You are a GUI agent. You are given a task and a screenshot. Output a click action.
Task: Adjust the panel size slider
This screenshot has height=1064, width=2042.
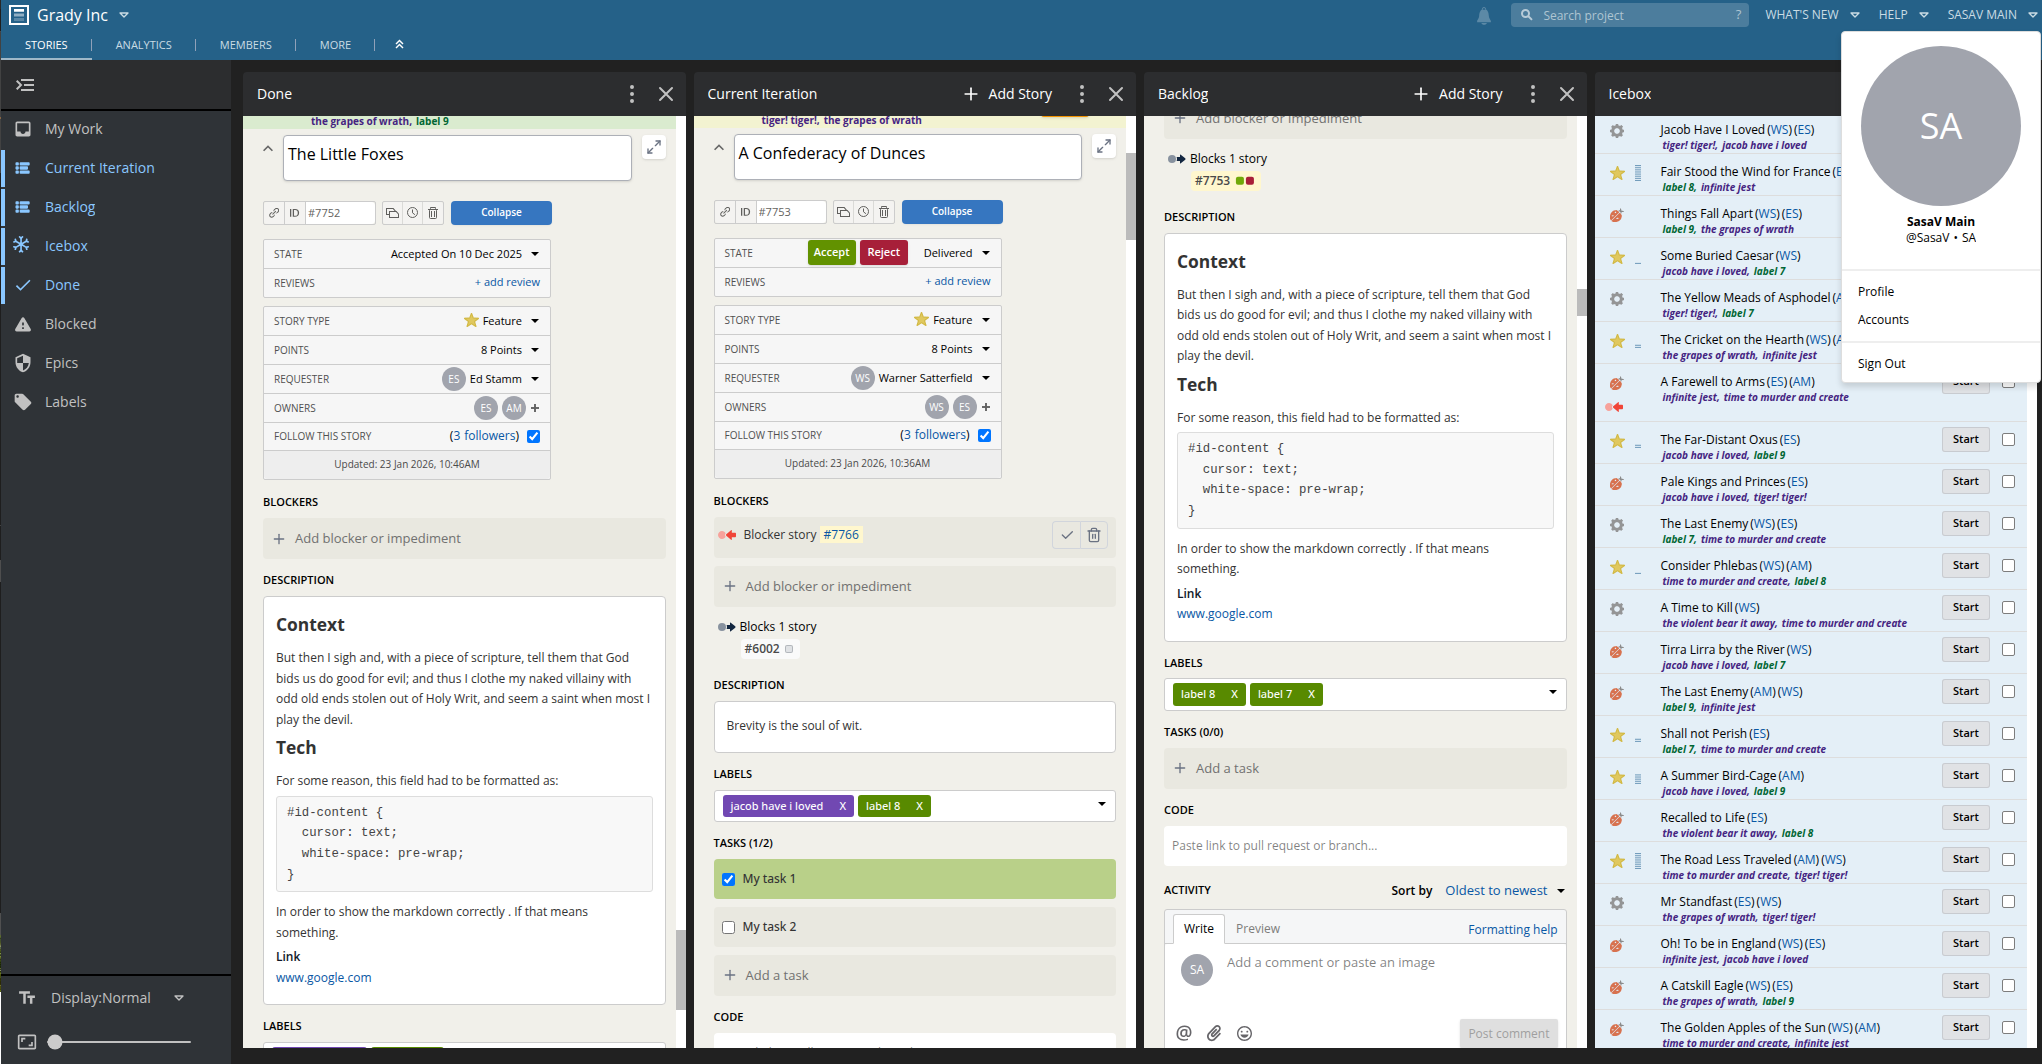(x=56, y=1042)
